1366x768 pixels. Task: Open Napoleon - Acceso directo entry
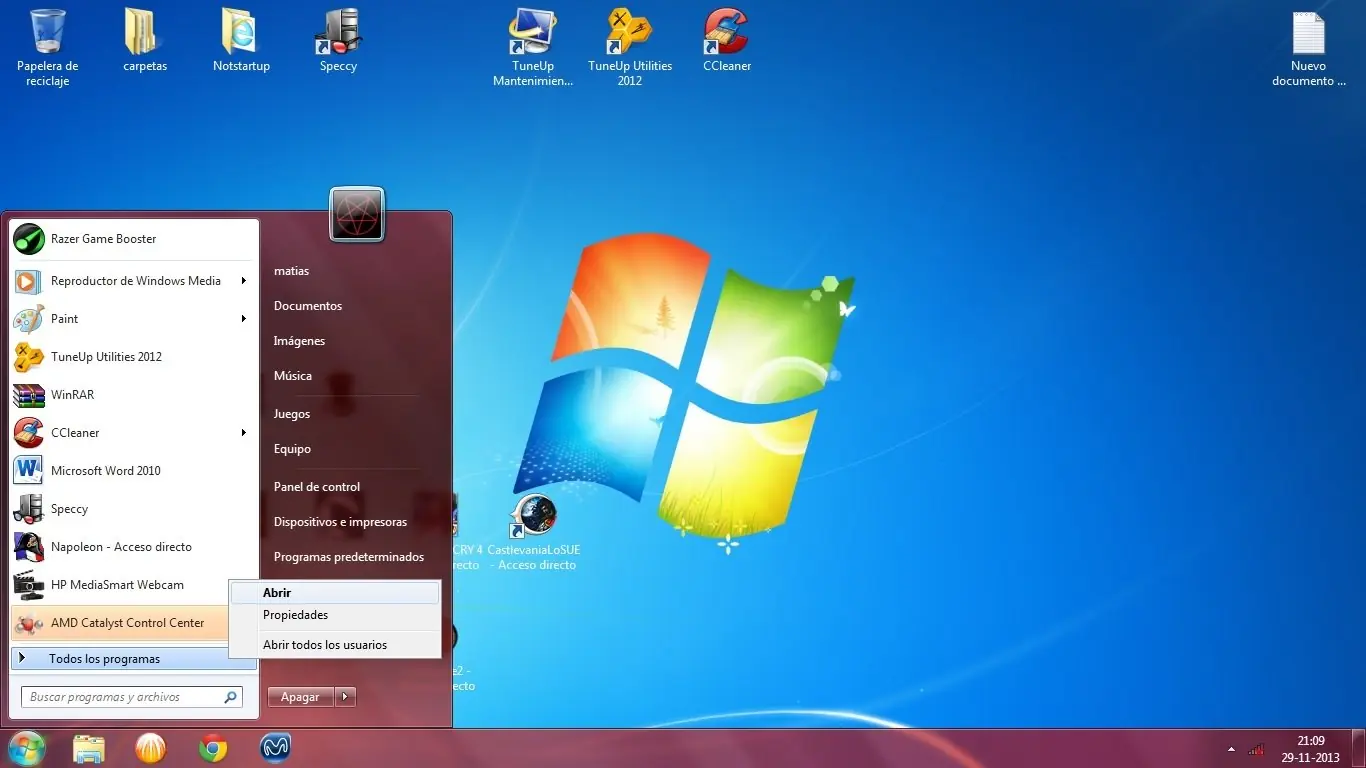point(134,547)
